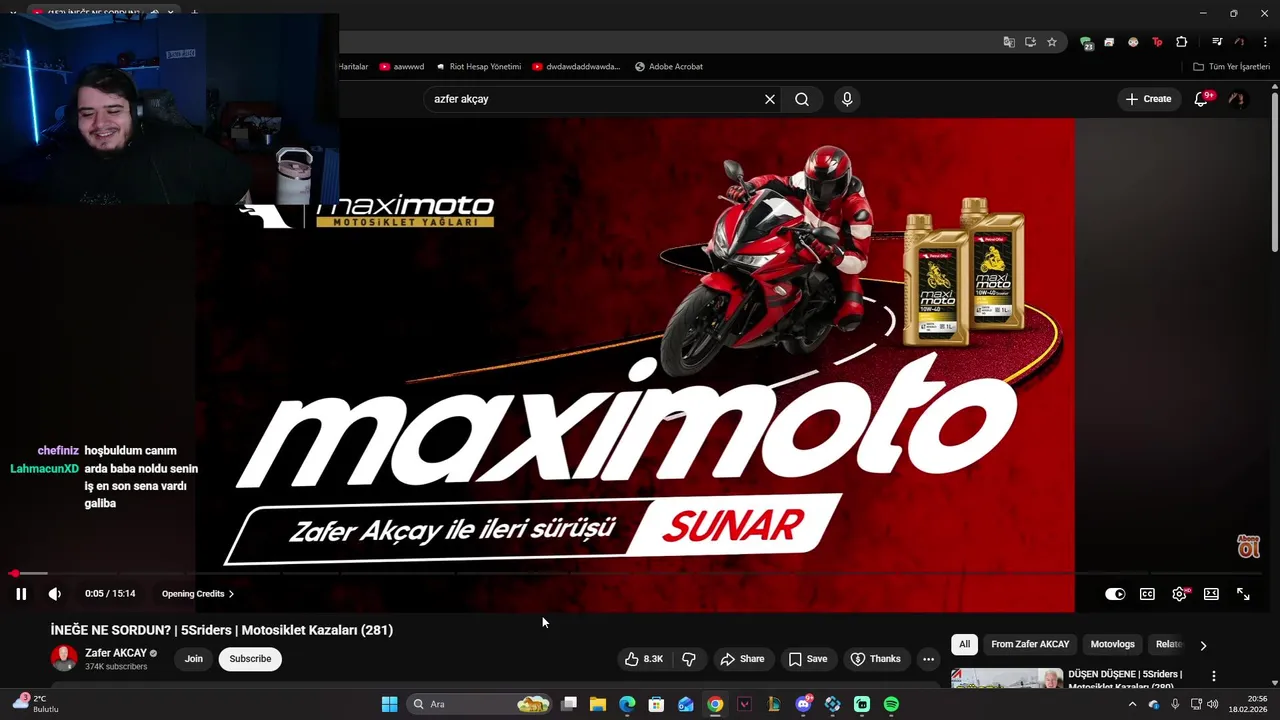Open the DÜŞEN DÜŞENE recommended video thumbnail
The image size is (1280, 720).
click(x=1006, y=679)
